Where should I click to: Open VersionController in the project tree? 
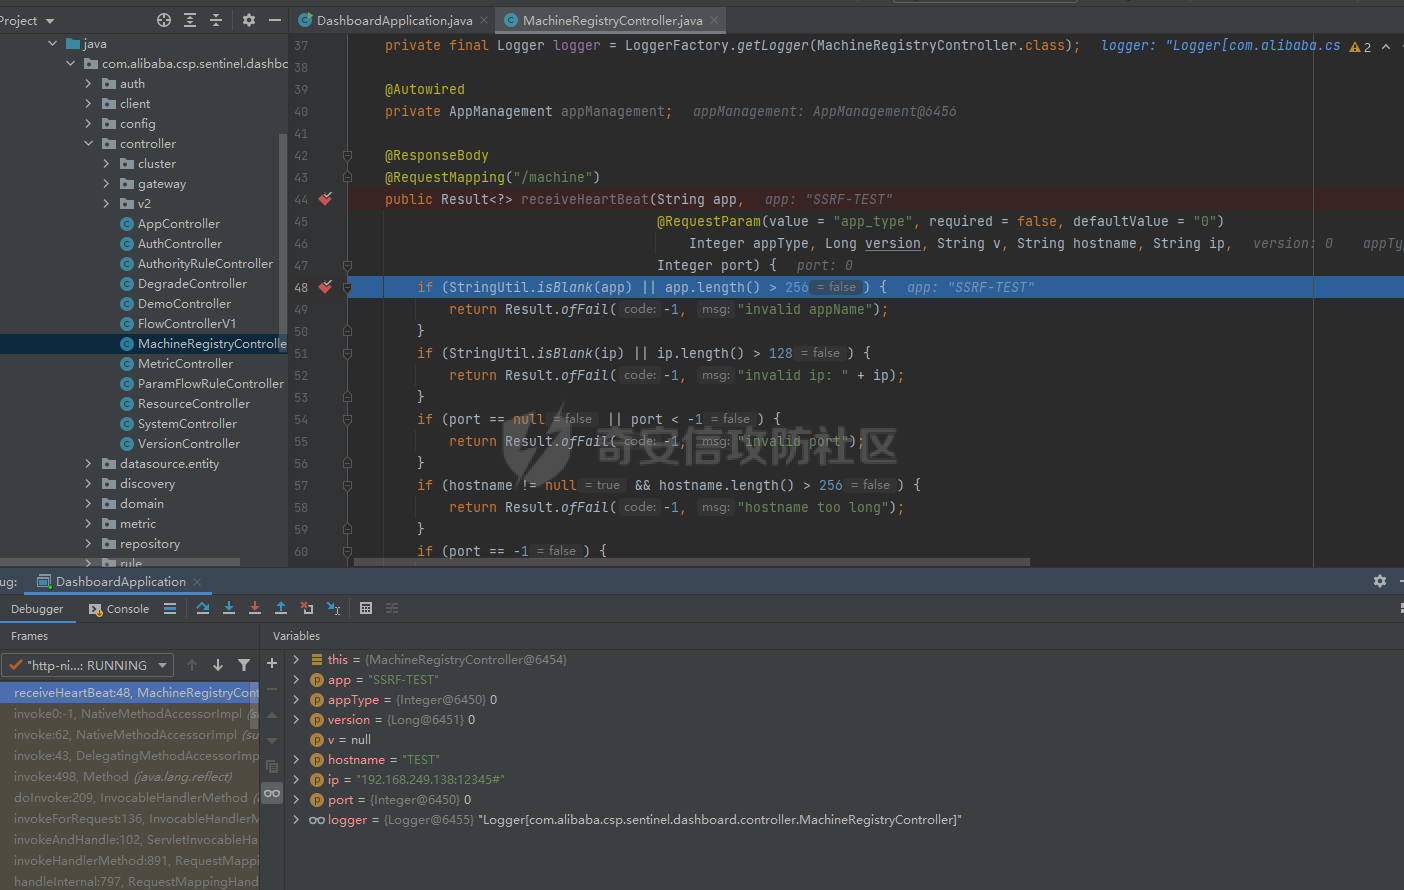188,444
